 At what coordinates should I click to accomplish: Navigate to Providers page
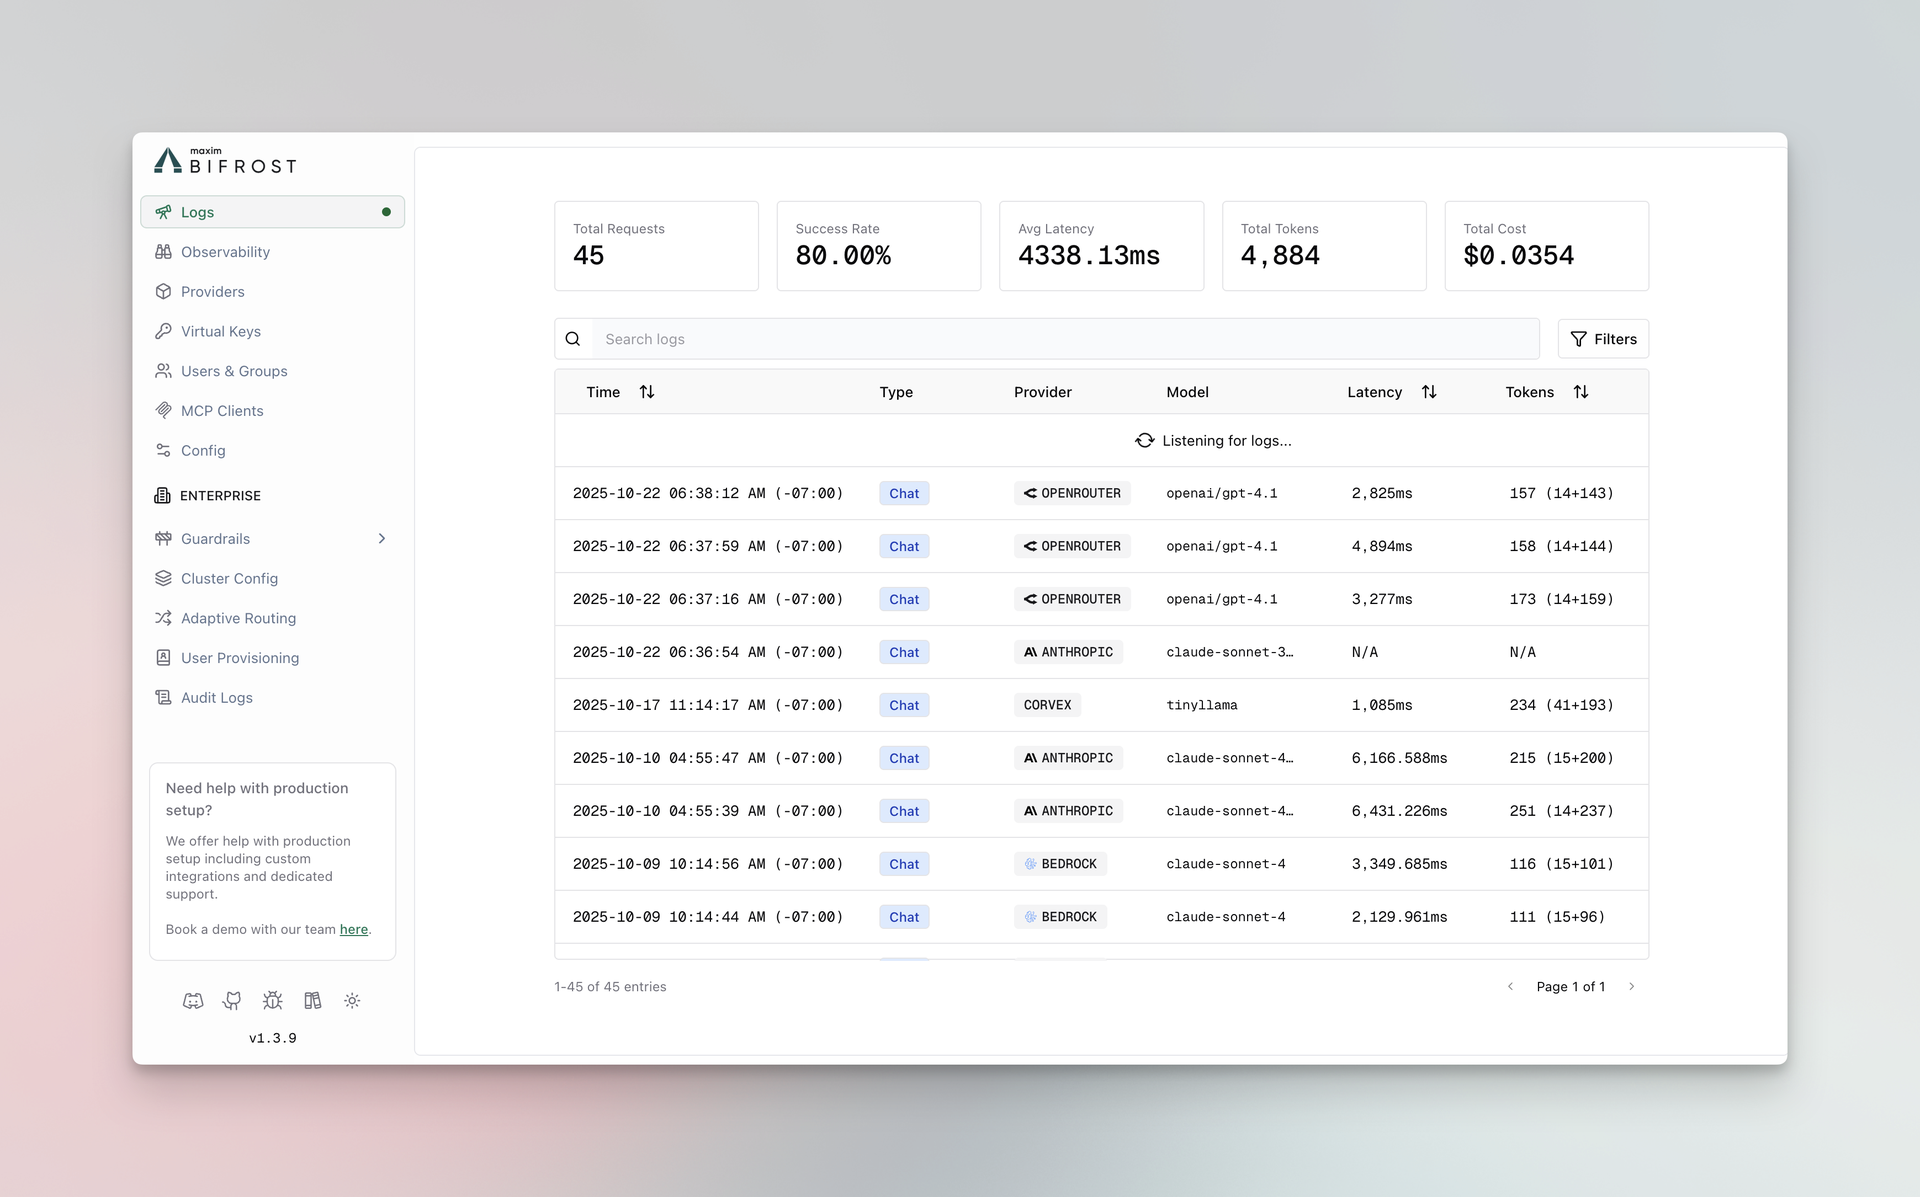click(272, 292)
